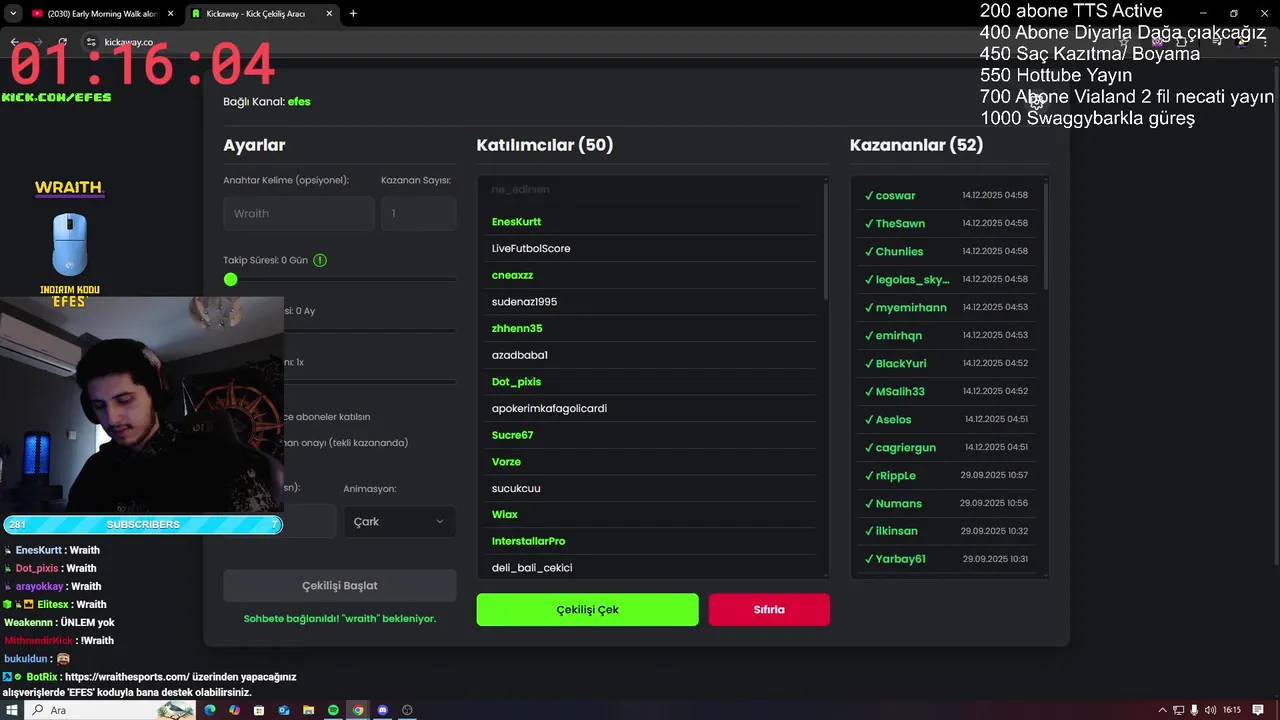Open the Chrome tab search dropdown
The width and height of the screenshot is (1280, 720).
[13, 13]
